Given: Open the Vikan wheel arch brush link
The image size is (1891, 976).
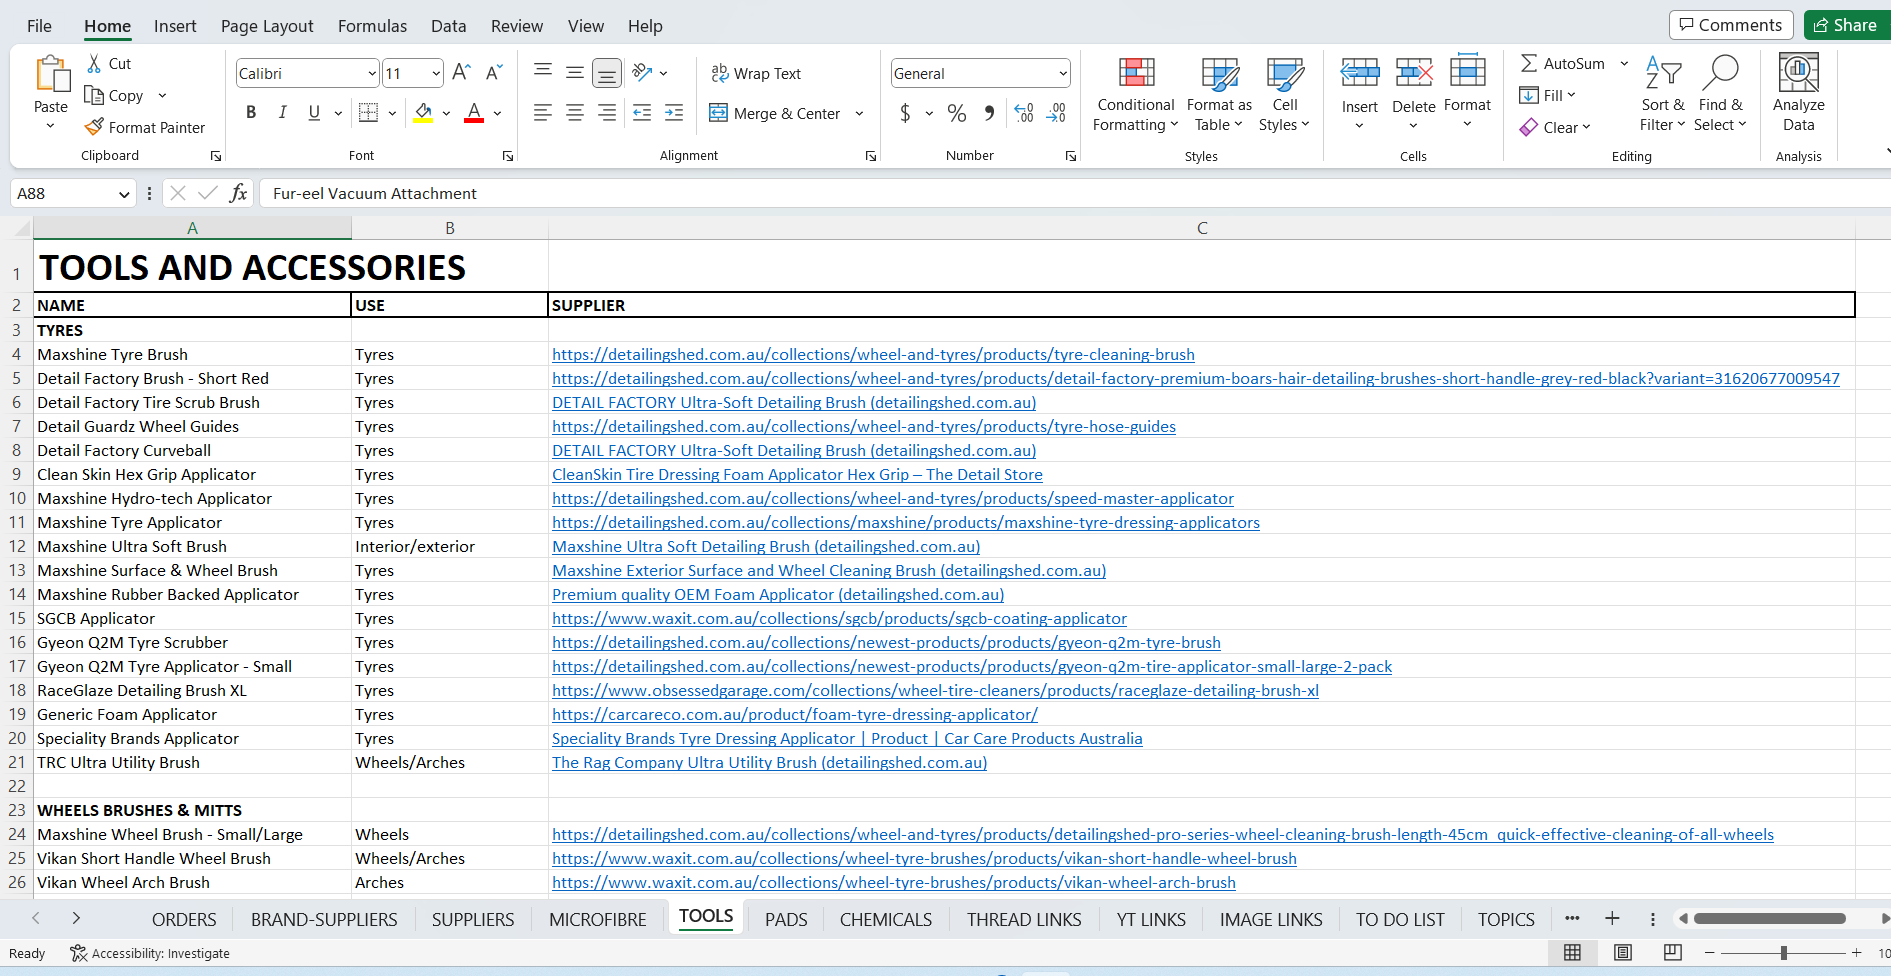Looking at the screenshot, I should click(x=894, y=882).
